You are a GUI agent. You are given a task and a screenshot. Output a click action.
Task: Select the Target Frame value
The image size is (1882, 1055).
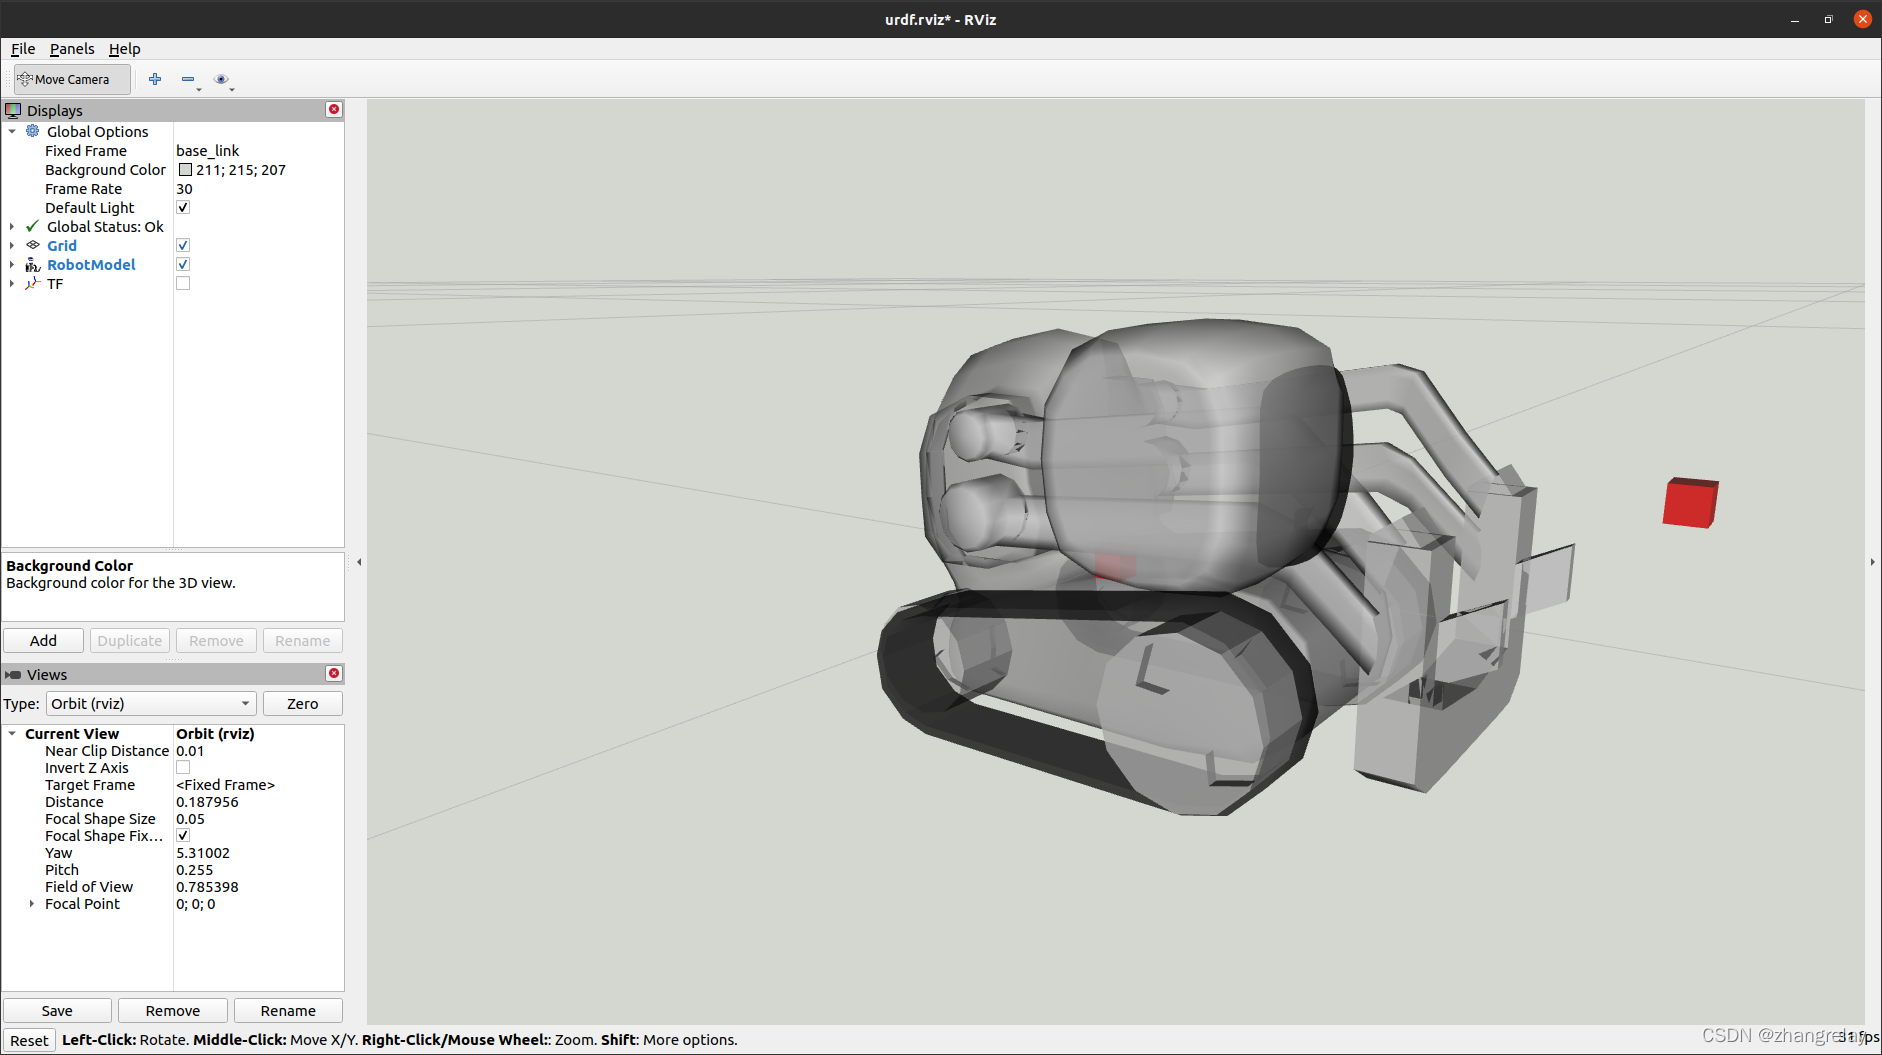pyautogui.click(x=225, y=784)
